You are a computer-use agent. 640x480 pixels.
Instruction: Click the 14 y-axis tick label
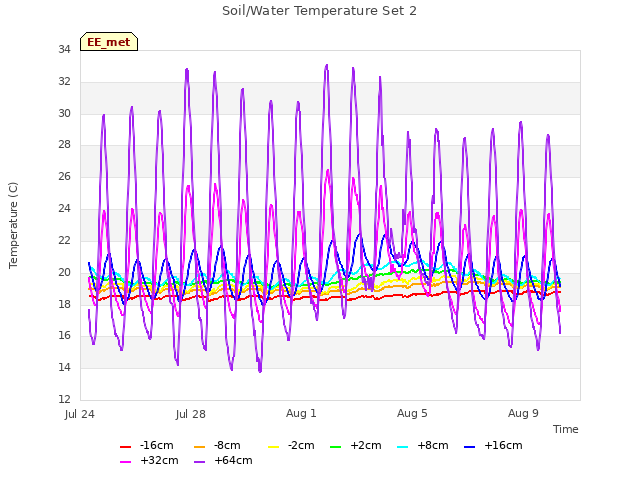[64, 367]
